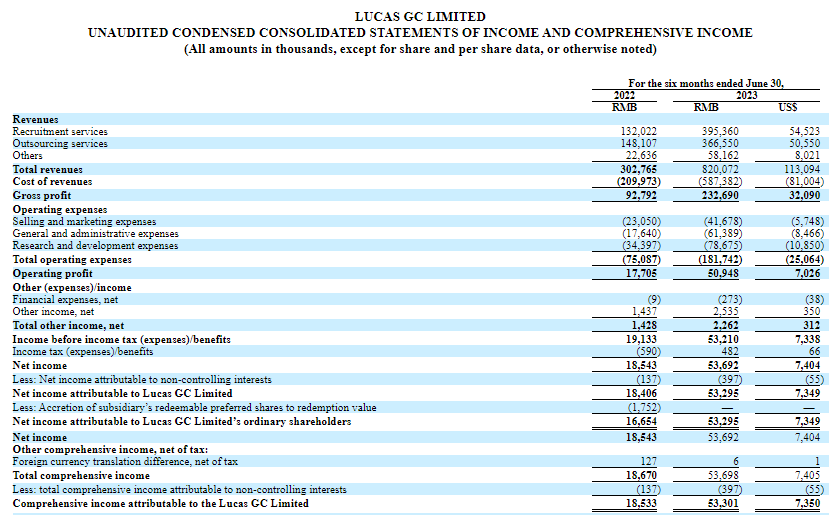Click 2023 RMB operating profit 50,948
Screen dimensions: 838x515
pyautogui.click(x=723, y=274)
